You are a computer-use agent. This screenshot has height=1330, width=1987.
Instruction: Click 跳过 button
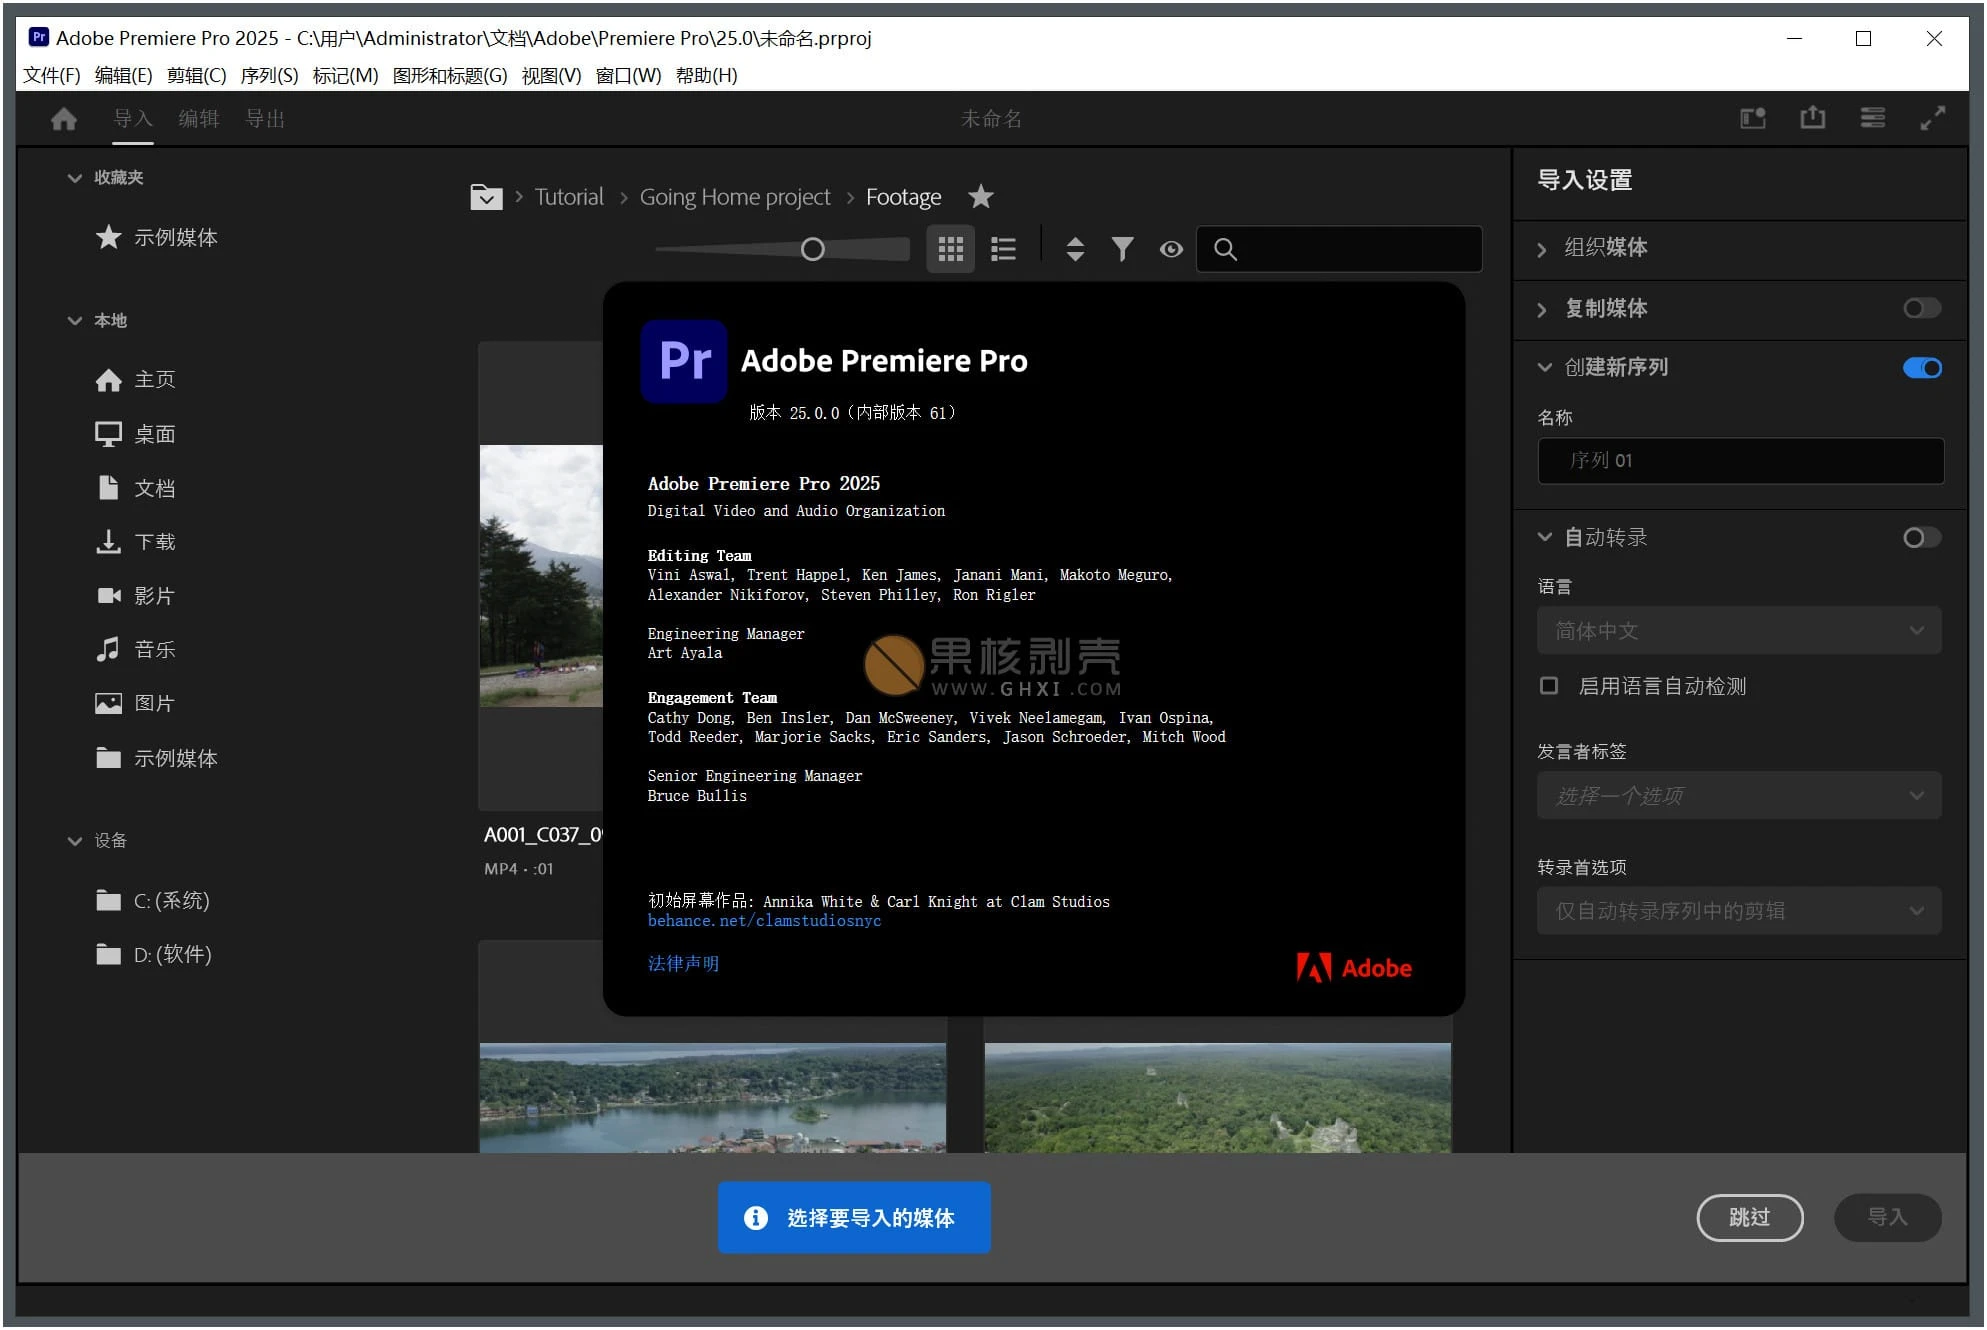[1751, 1217]
